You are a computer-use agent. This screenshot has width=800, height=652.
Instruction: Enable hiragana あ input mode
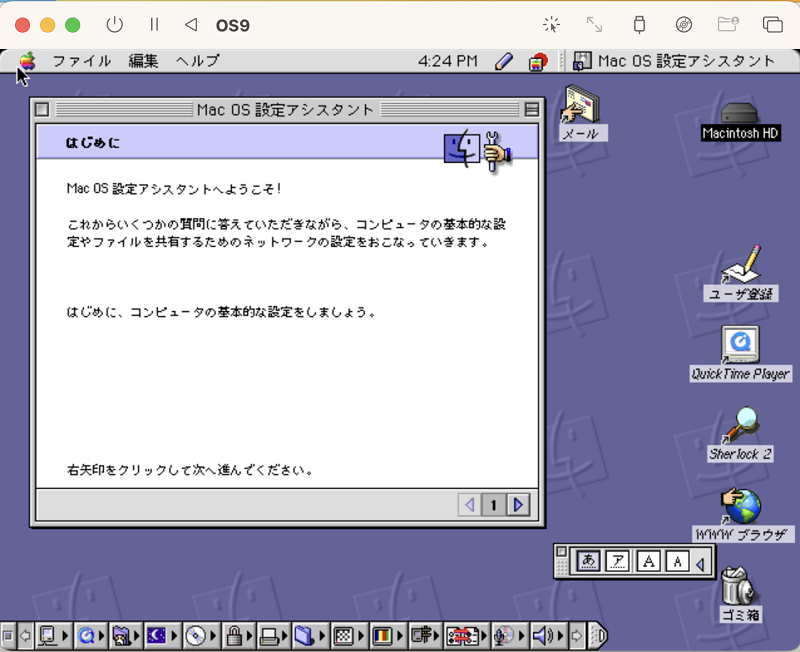[588, 561]
